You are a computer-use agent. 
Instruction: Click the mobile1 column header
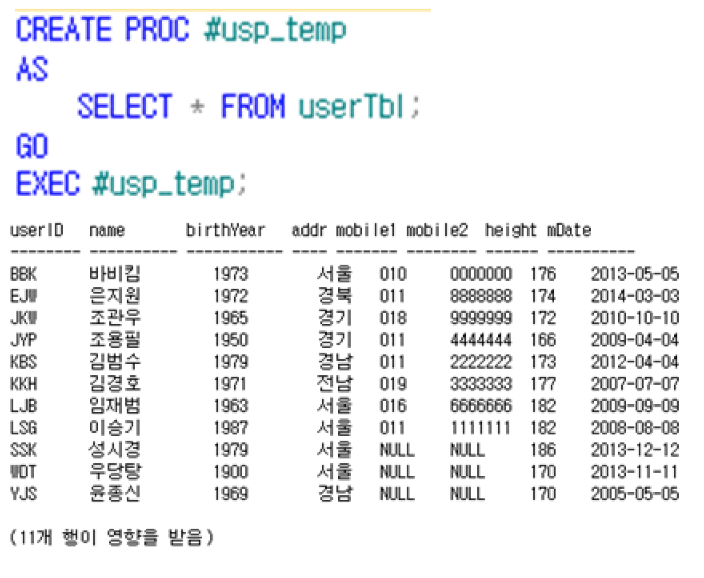(366, 230)
